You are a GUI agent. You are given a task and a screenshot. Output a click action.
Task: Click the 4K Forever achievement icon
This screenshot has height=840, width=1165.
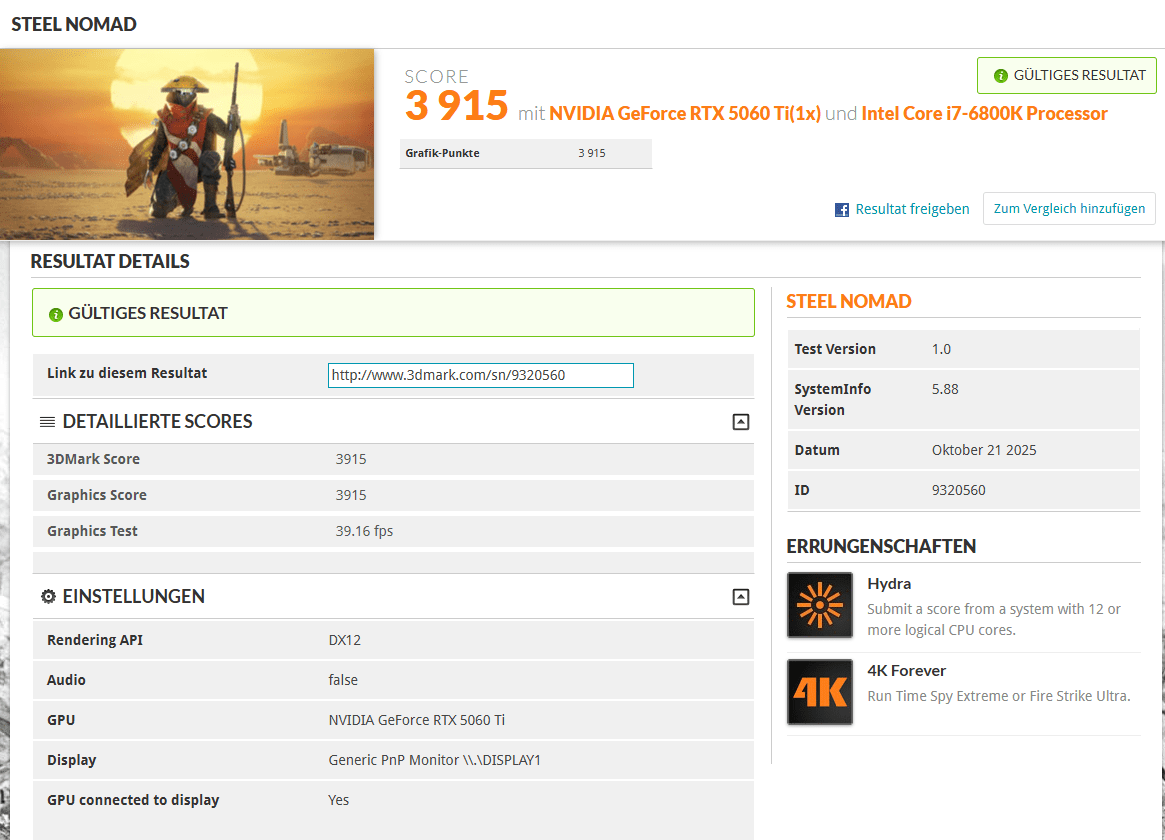click(x=820, y=691)
